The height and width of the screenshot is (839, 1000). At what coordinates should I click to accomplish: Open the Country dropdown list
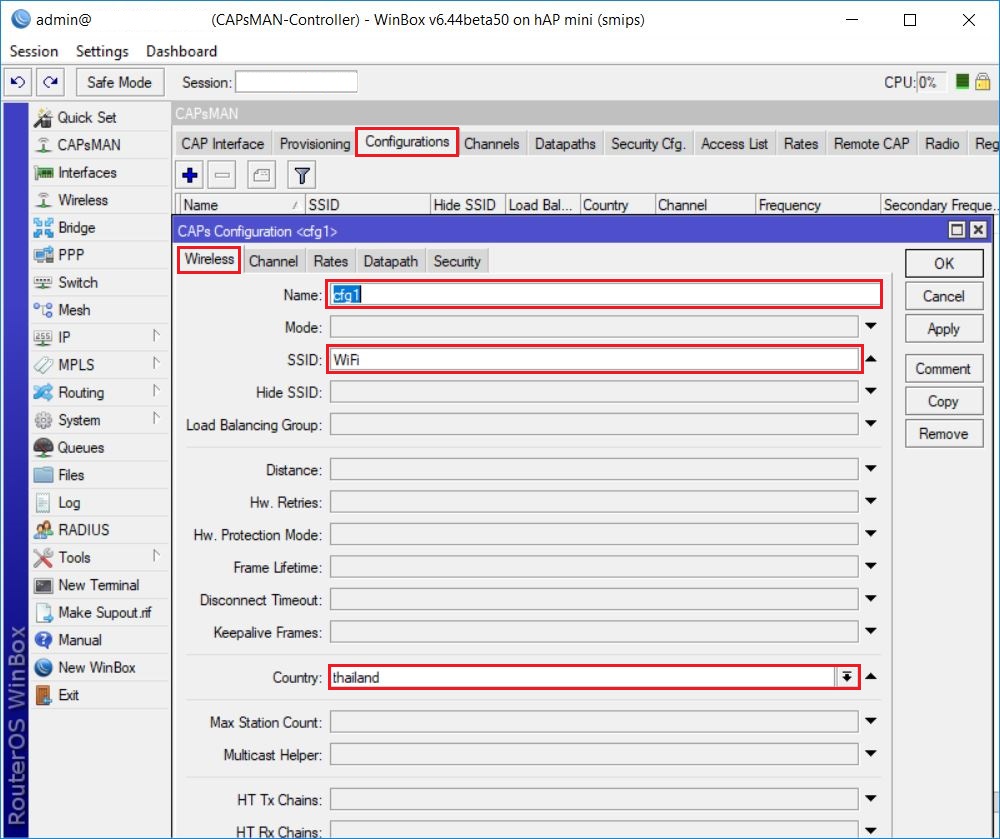click(846, 677)
